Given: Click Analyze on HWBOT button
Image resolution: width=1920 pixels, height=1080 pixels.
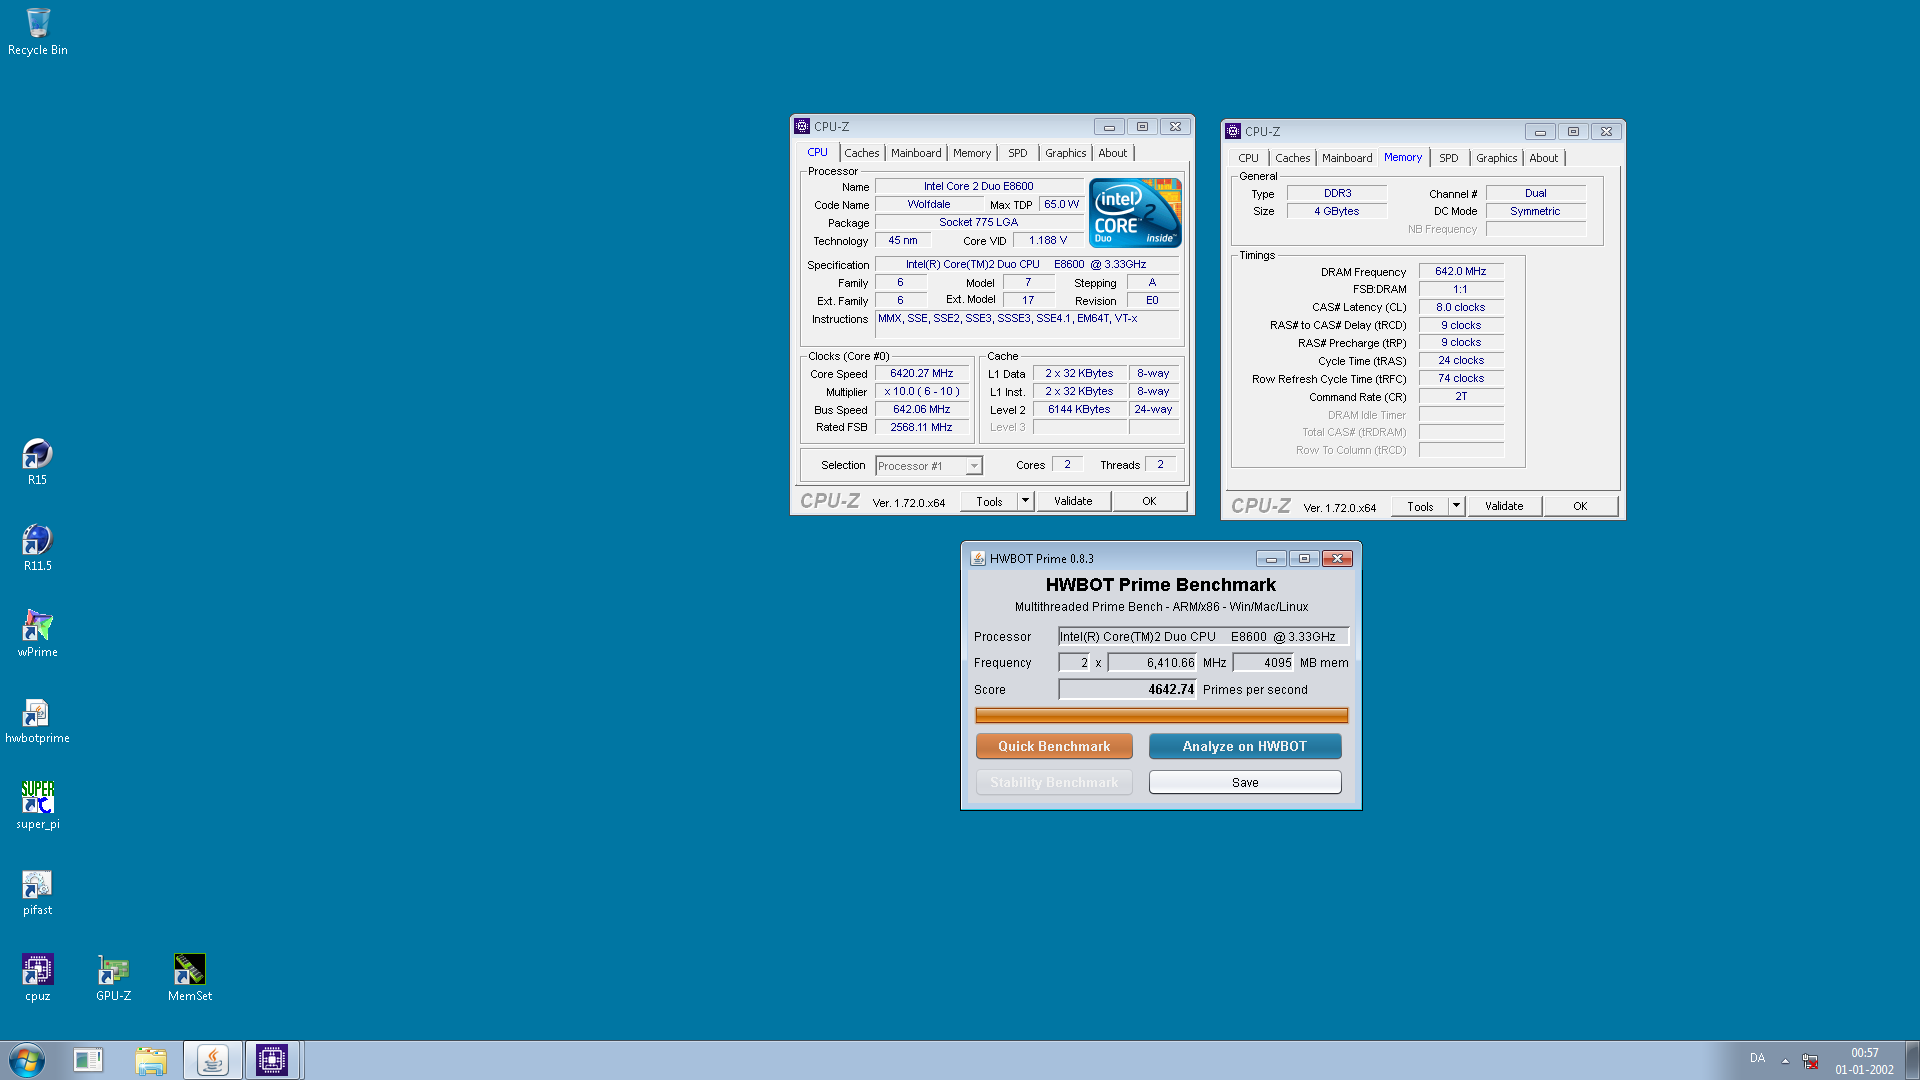Looking at the screenshot, I should 1245,746.
